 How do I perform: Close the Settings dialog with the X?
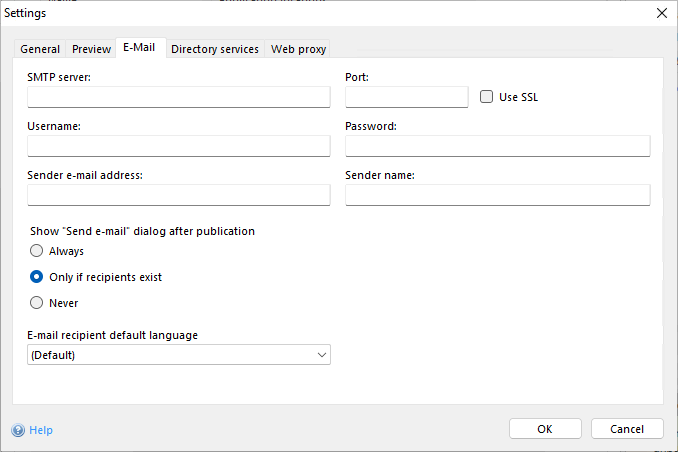tap(661, 13)
